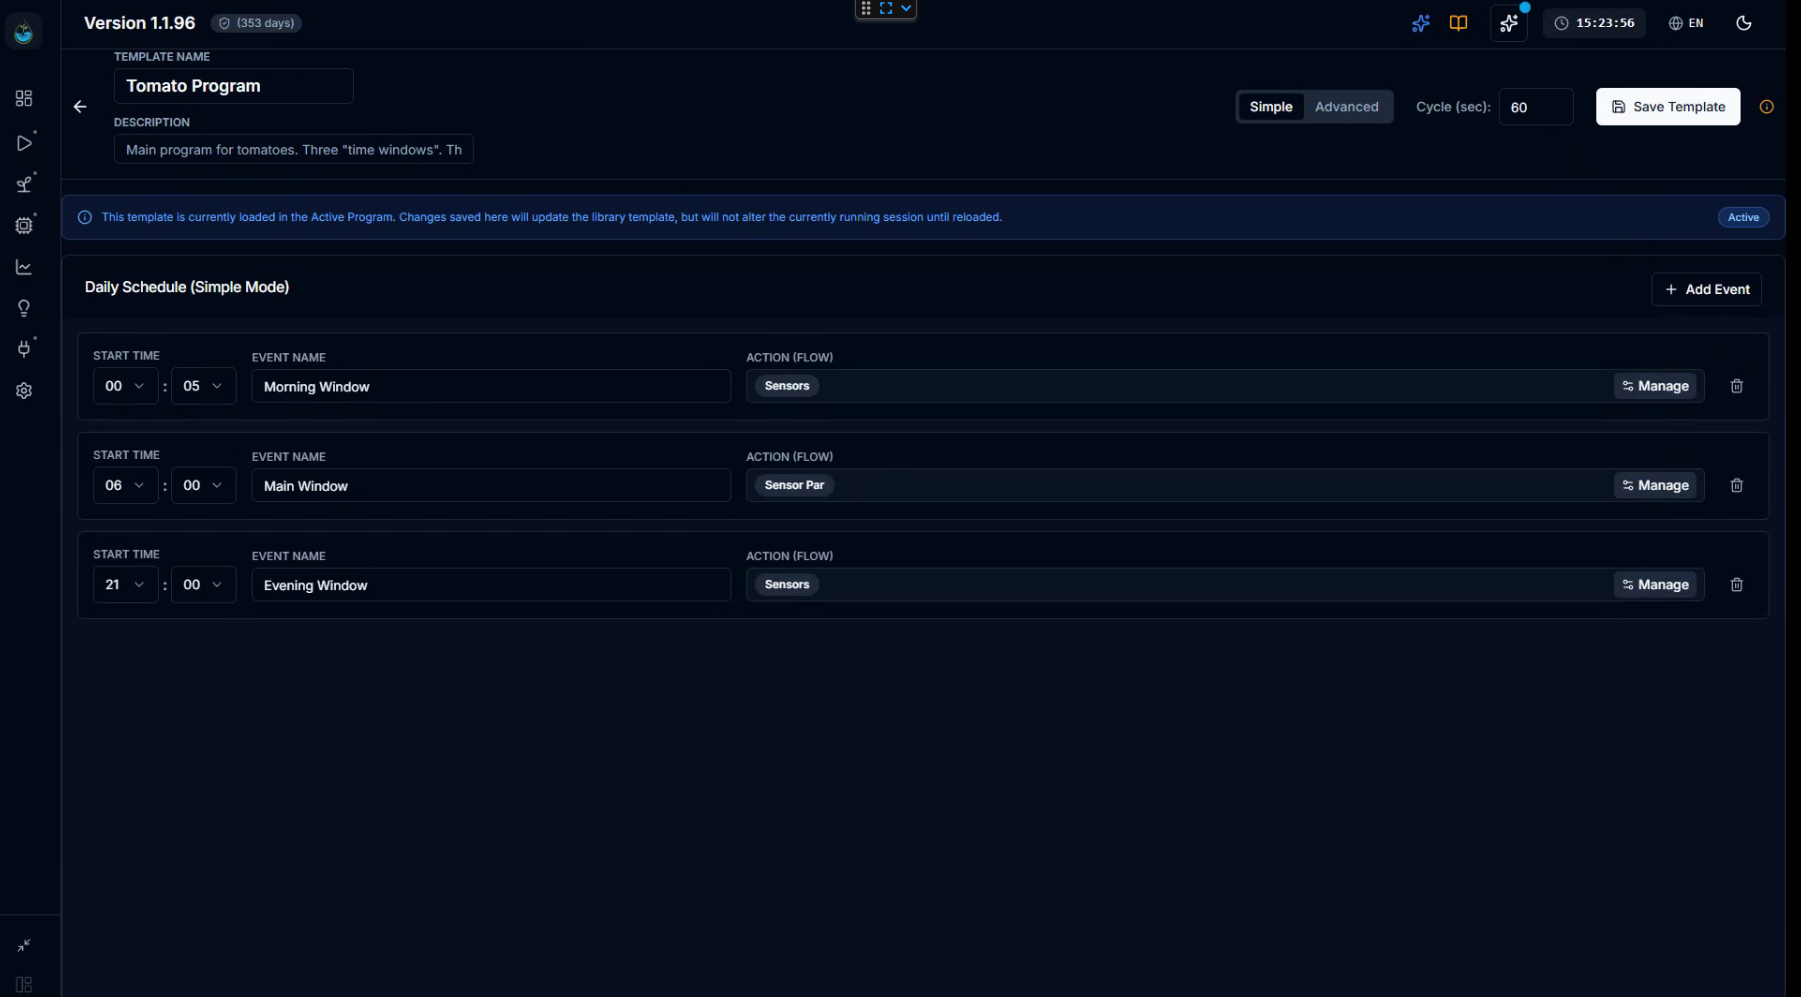Click the Sensors tag in Evening Window row
This screenshot has width=1801, height=997.
coord(787,585)
